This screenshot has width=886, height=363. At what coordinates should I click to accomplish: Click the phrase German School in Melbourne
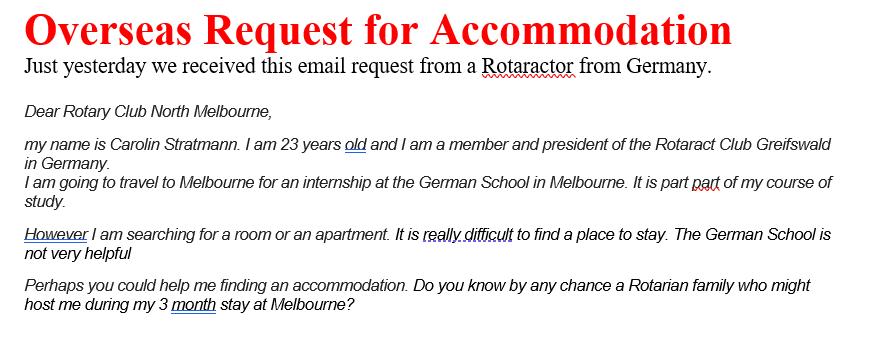(x=519, y=184)
